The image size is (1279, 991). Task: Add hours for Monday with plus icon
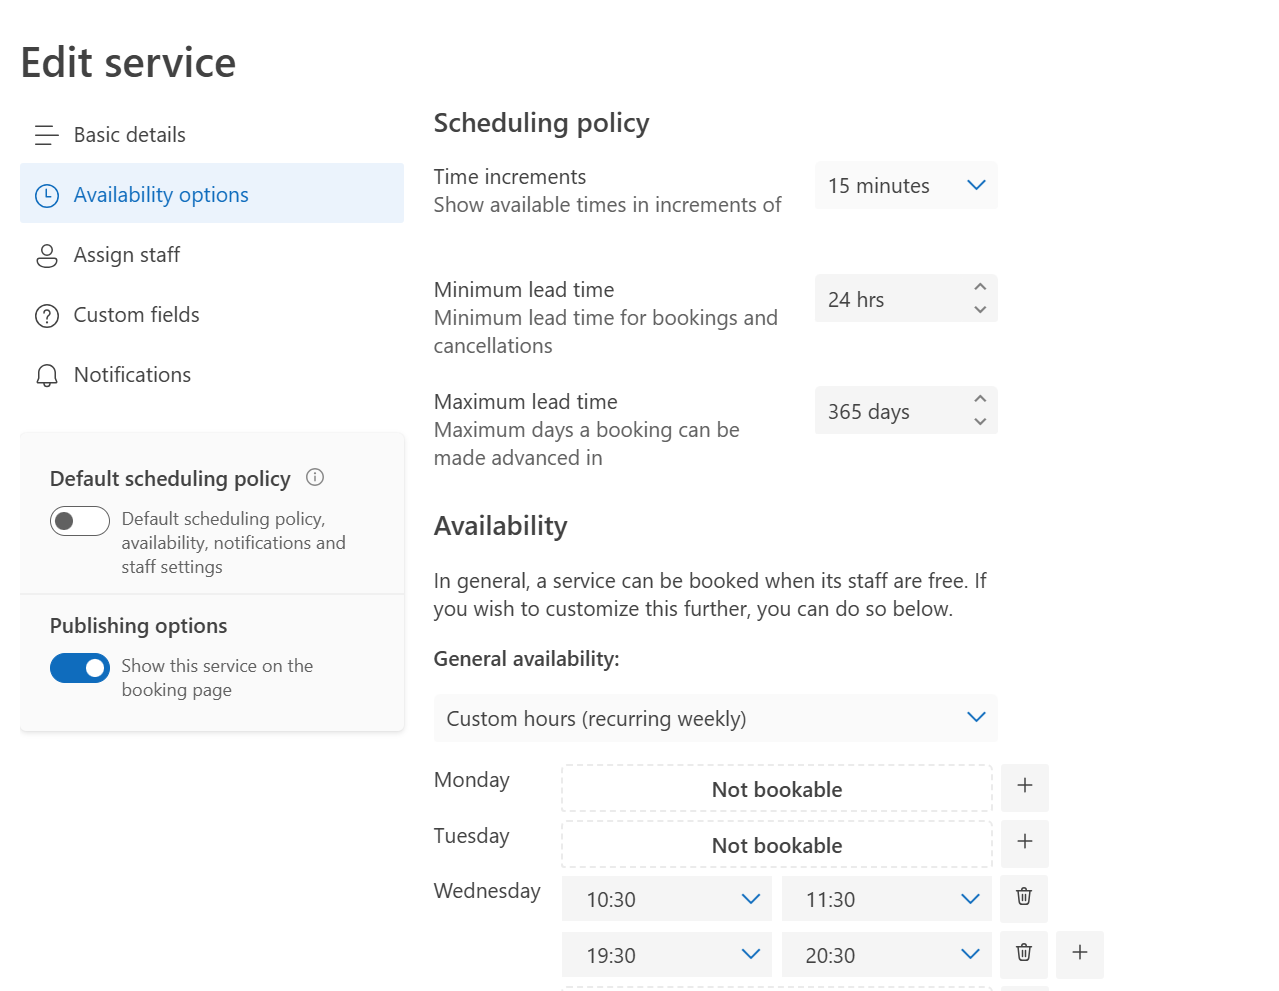tap(1025, 786)
